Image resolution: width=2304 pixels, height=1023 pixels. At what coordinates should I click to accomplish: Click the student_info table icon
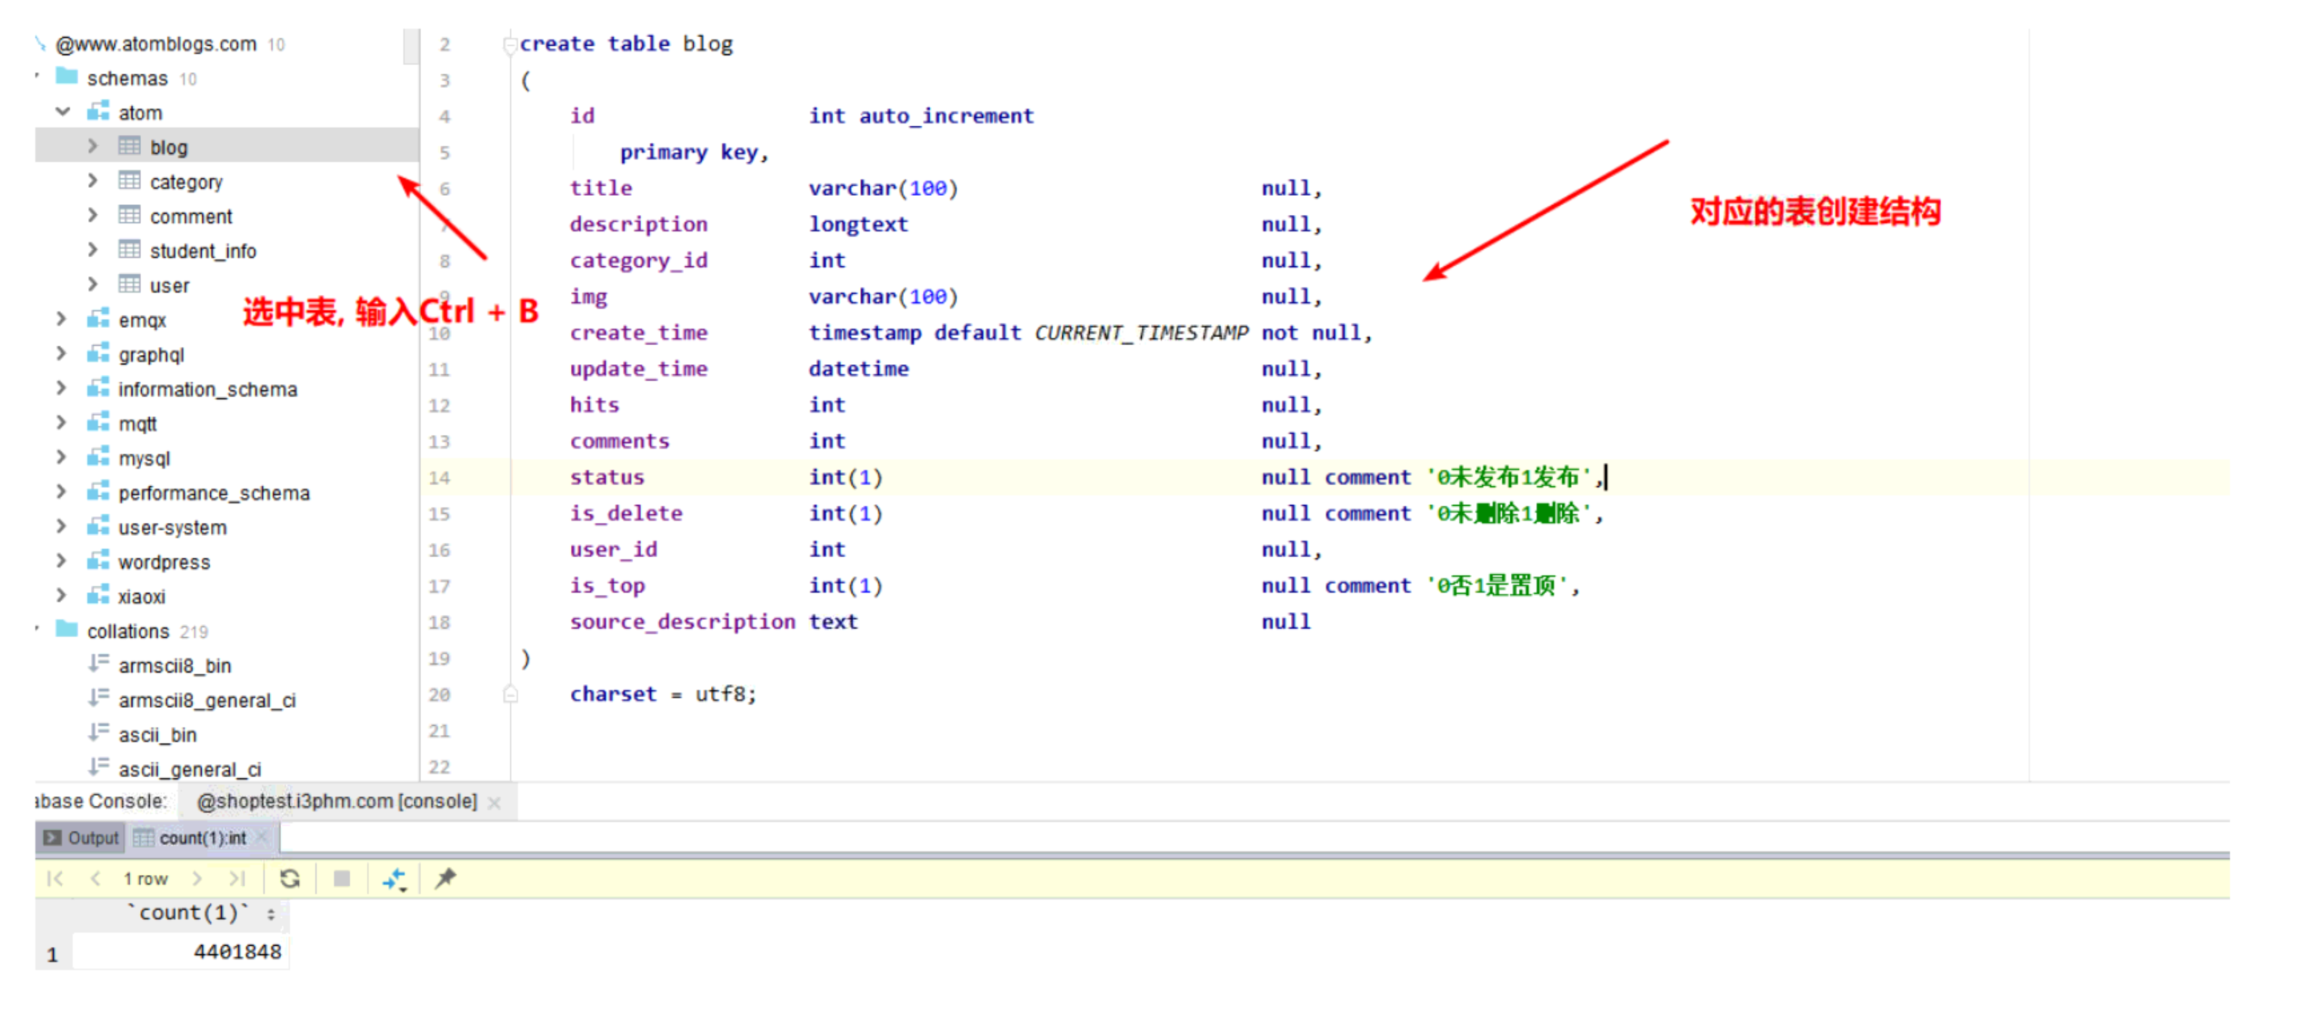[129, 250]
